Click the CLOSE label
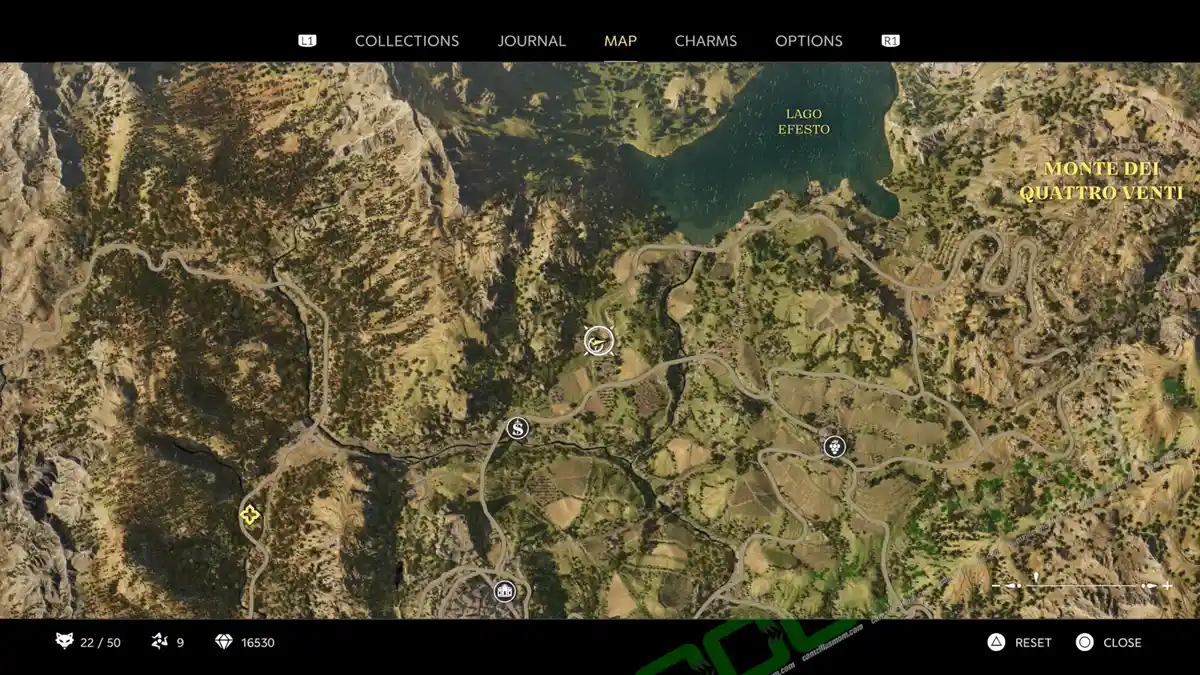 1122,643
